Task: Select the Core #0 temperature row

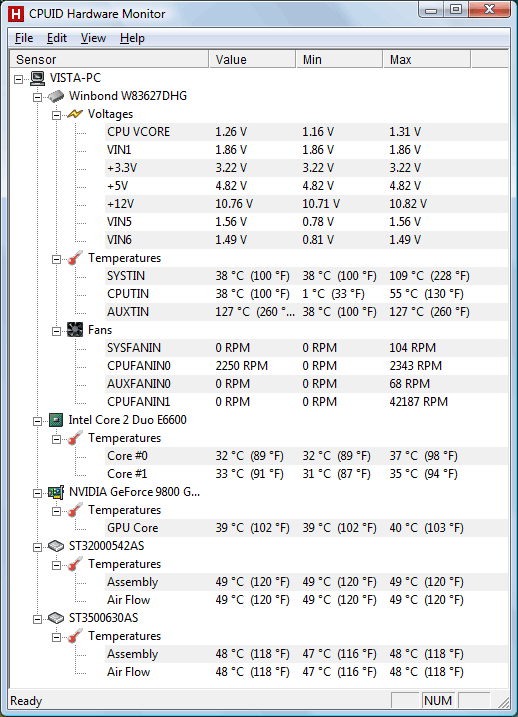Action: 306,456
